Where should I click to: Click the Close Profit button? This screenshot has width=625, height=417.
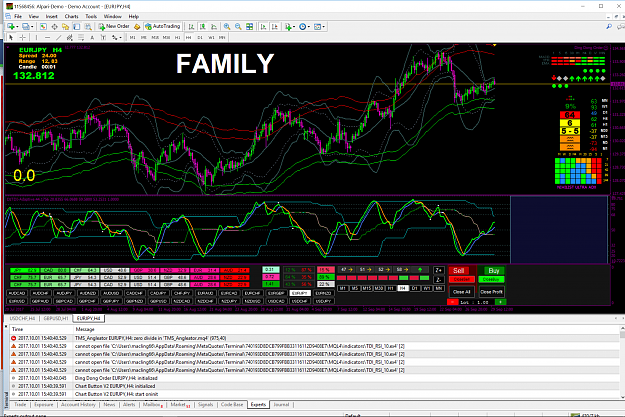click(x=491, y=292)
